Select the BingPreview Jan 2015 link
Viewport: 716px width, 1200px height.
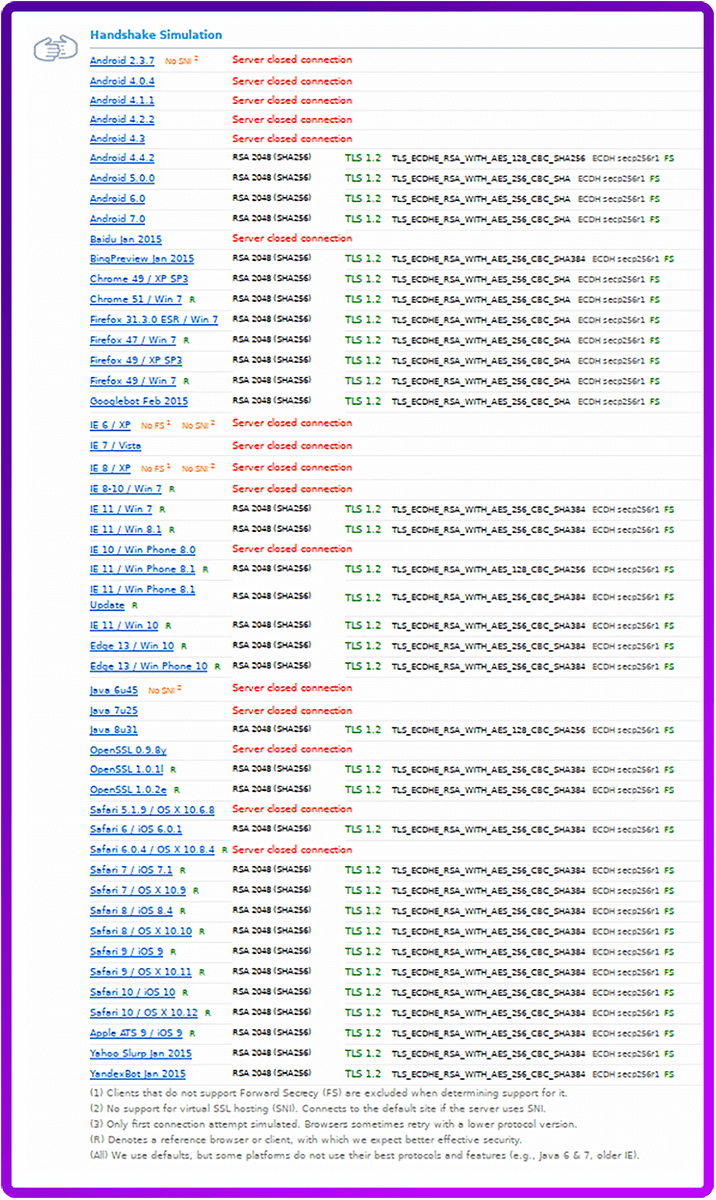(x=141, y=260)
